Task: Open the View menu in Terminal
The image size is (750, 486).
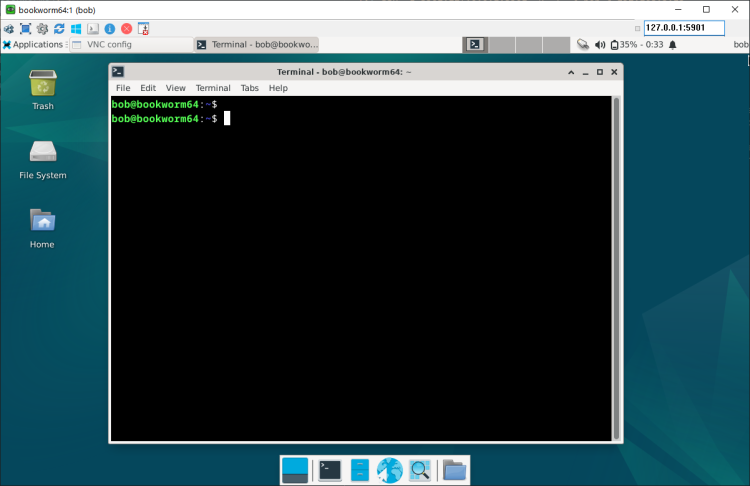Action: [176, 88]
